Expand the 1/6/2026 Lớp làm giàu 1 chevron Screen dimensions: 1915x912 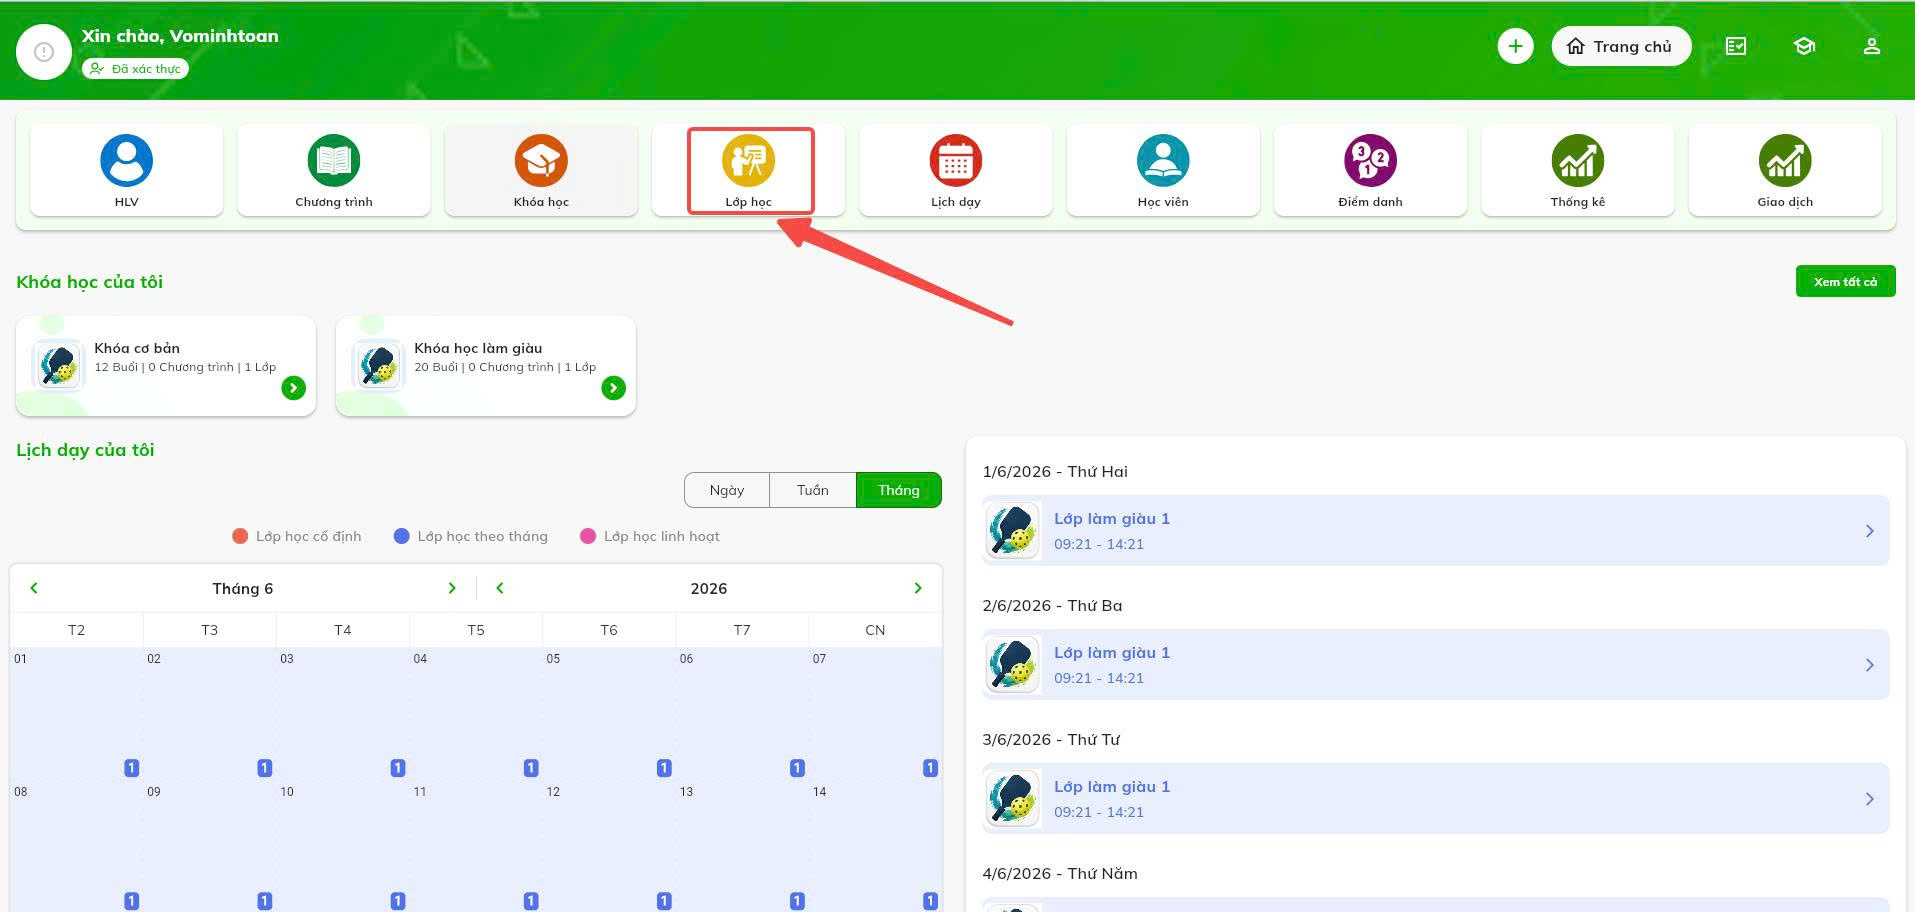click(1869, 531)
